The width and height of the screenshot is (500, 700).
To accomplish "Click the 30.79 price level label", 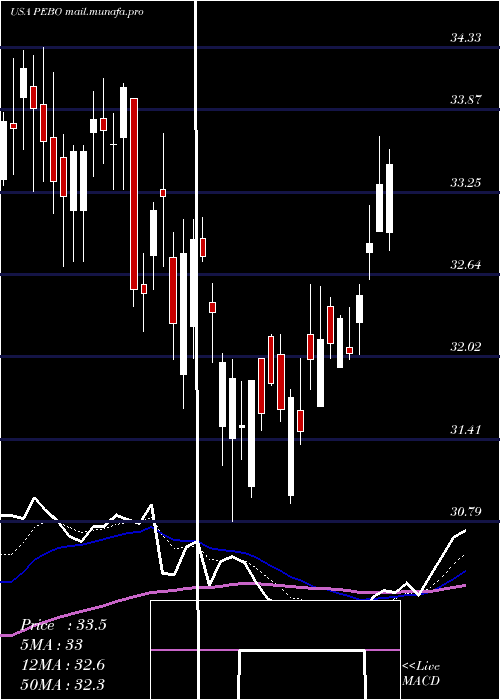I will click(x=465, y=512).
